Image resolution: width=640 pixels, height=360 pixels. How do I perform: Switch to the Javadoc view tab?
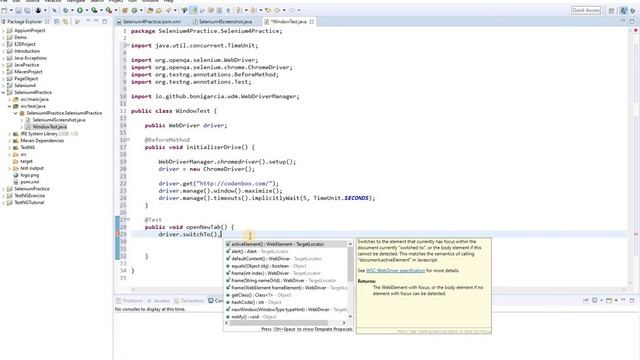click(x=158, y=301)
